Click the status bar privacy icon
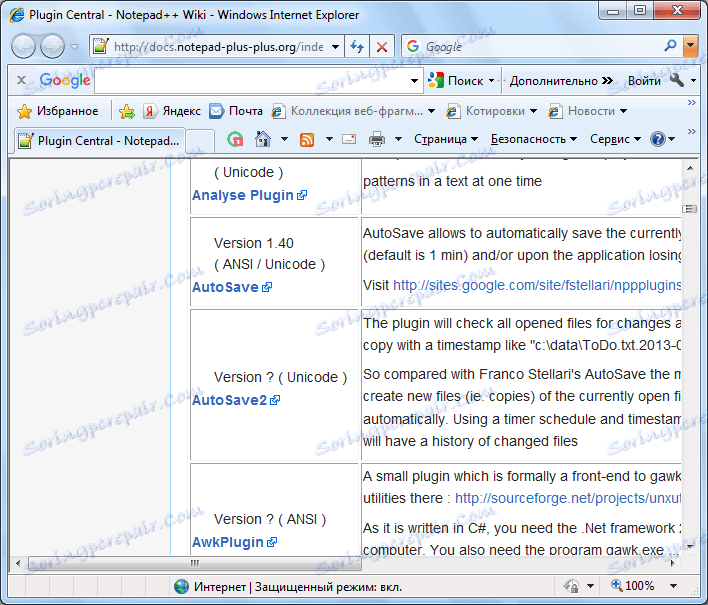 tap(571, 586)
